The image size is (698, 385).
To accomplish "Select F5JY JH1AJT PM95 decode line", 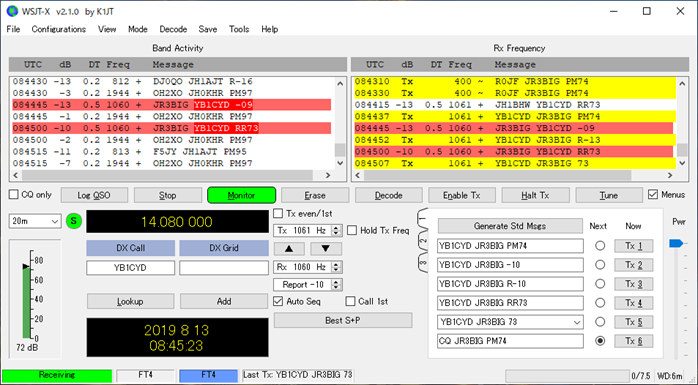I will [172, 152].
